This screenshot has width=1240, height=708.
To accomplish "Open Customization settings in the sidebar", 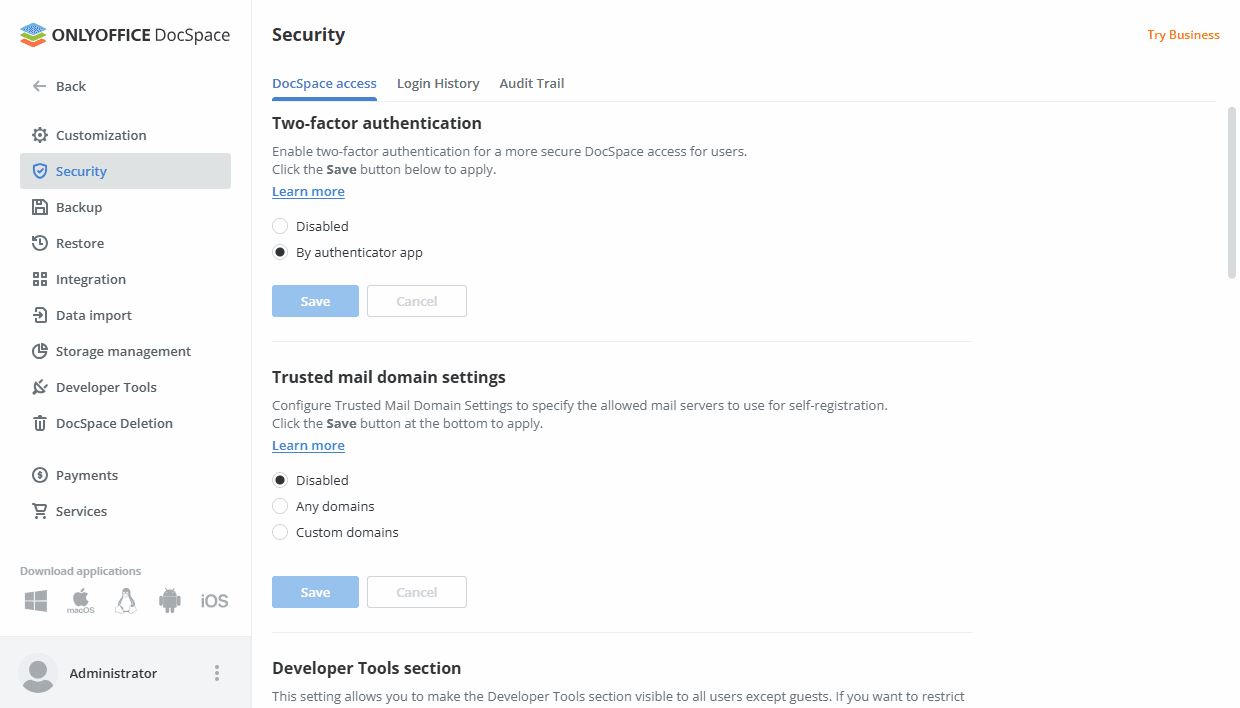I will [100, 134].
